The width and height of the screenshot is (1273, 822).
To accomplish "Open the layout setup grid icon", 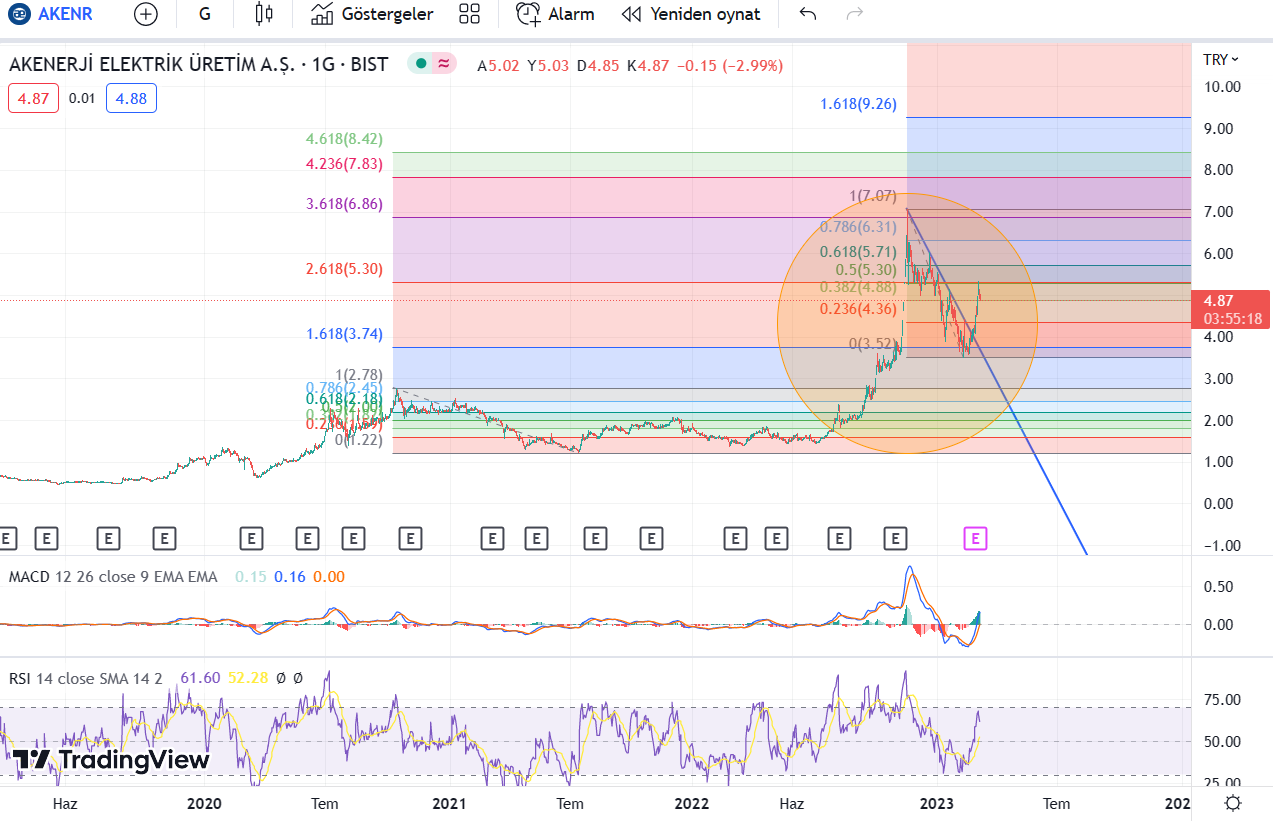I will [469, 14].
